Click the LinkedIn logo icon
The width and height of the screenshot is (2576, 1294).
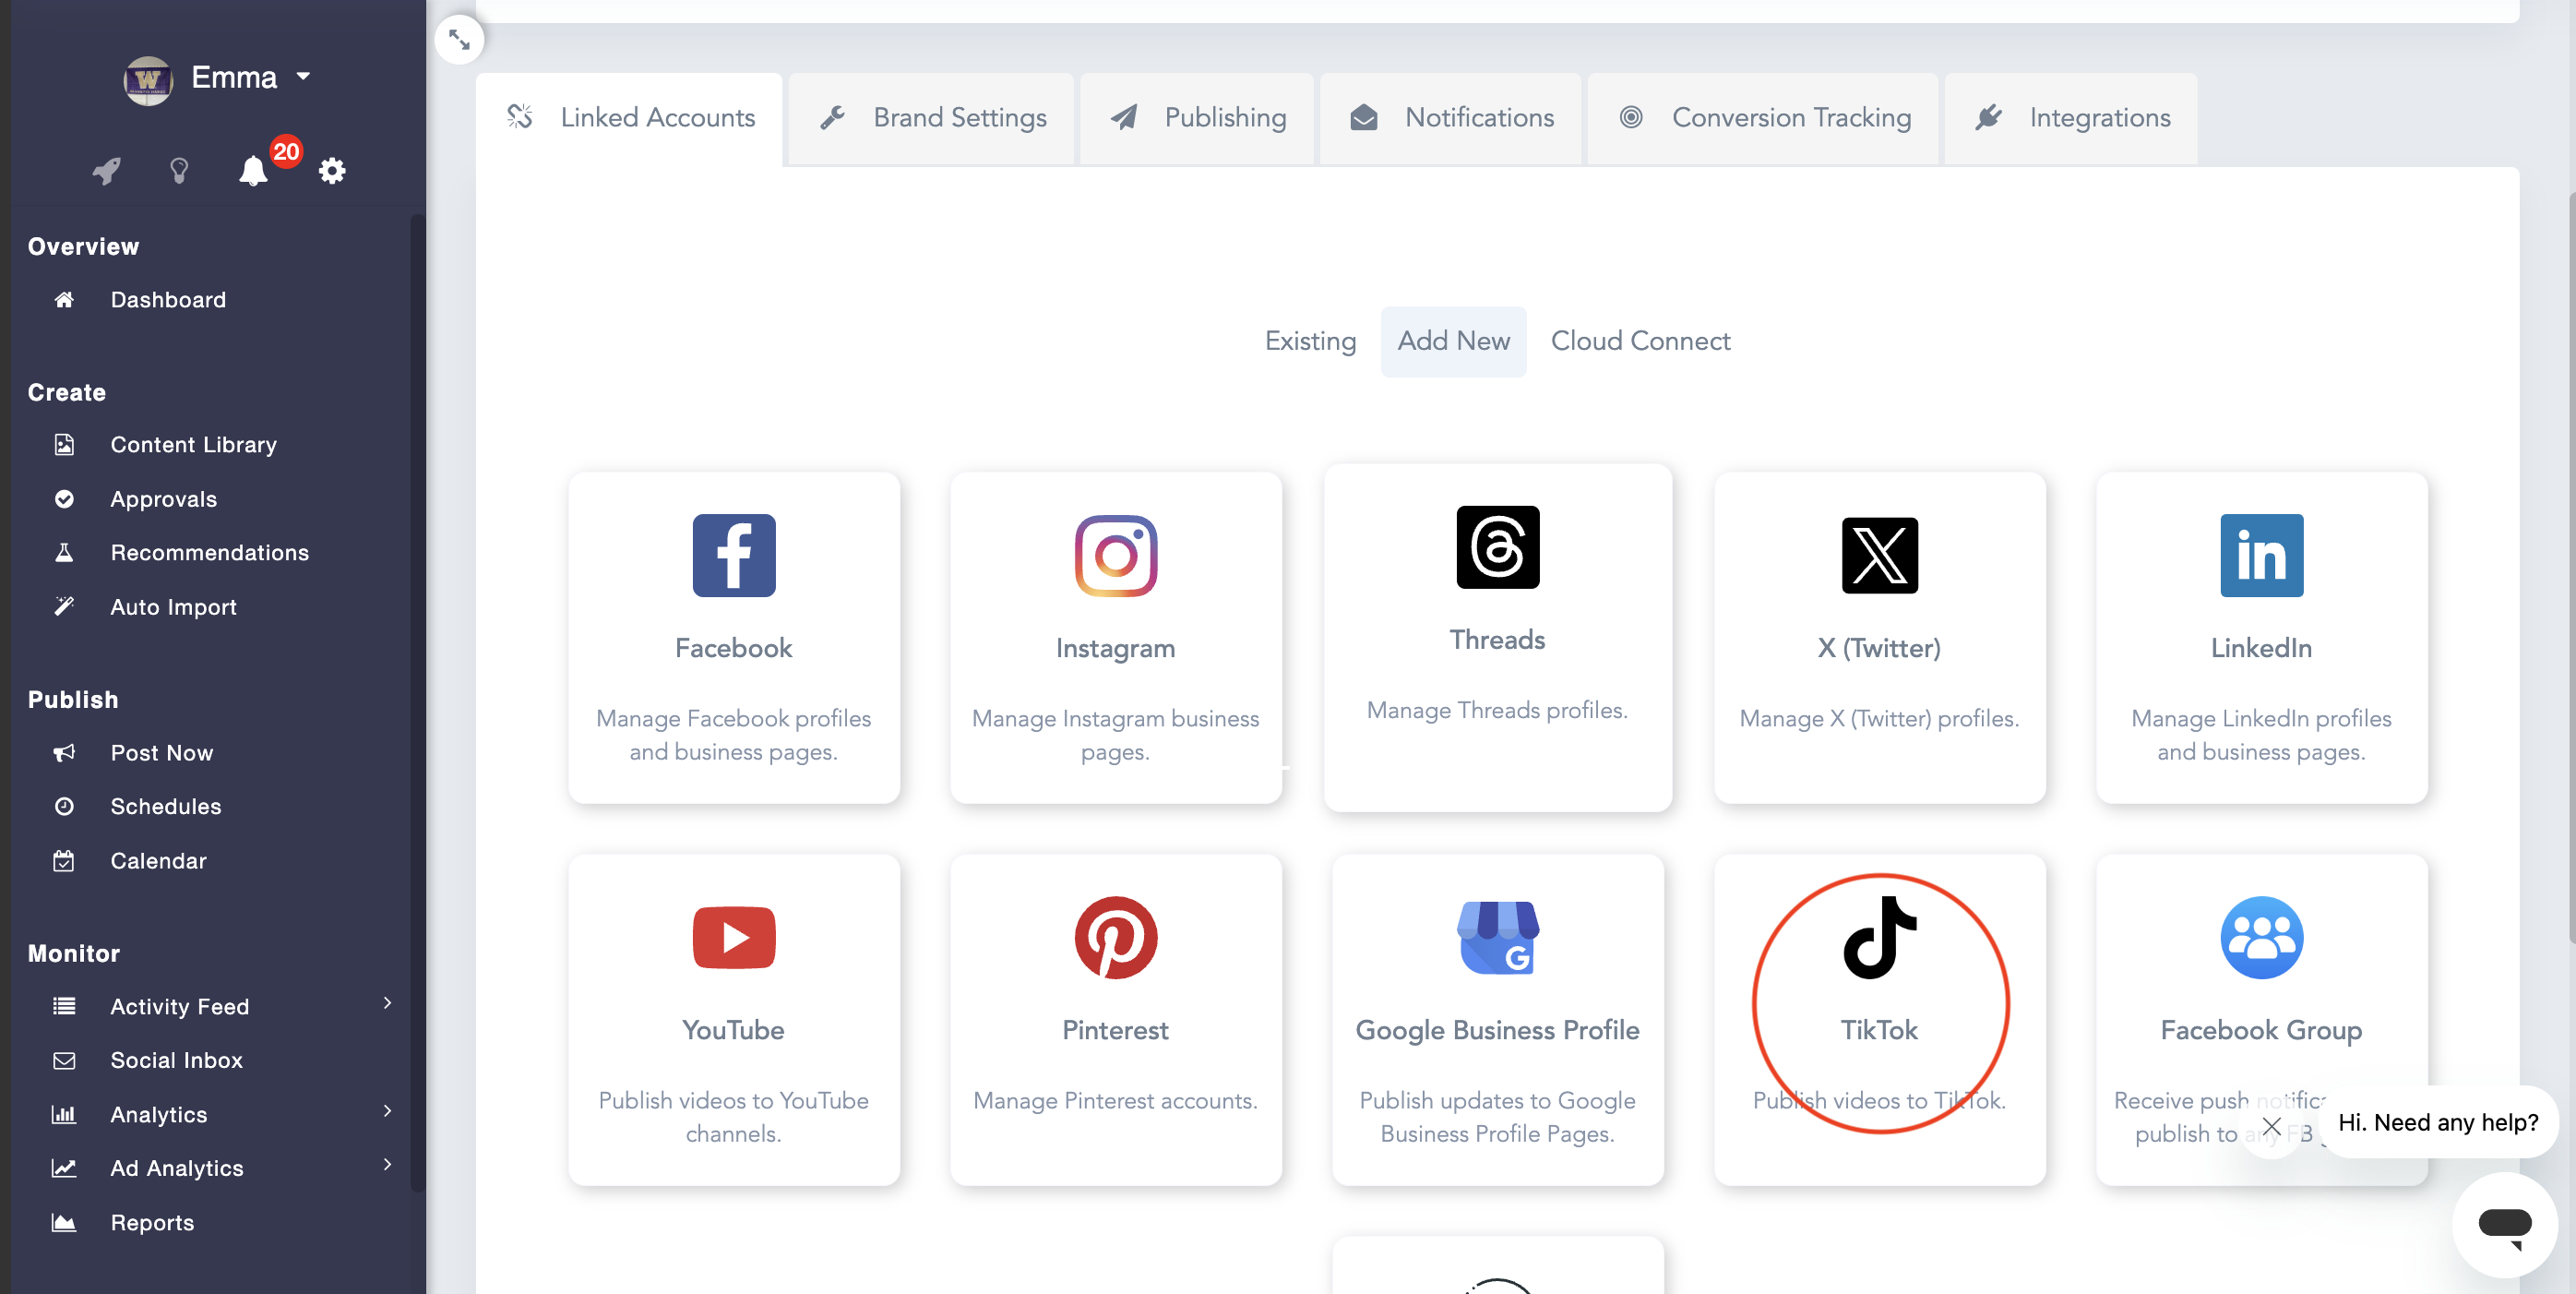pyautogui.click(x=2261, y=555)
